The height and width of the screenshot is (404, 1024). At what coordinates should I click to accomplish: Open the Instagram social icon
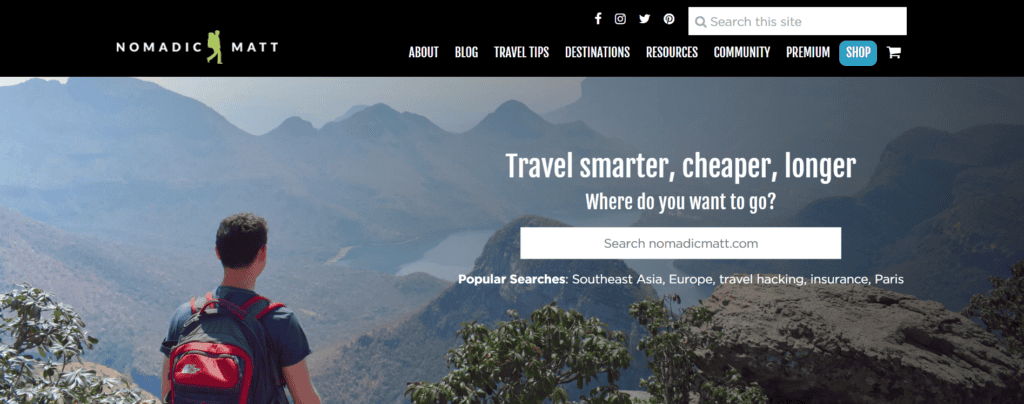(620, 19)
